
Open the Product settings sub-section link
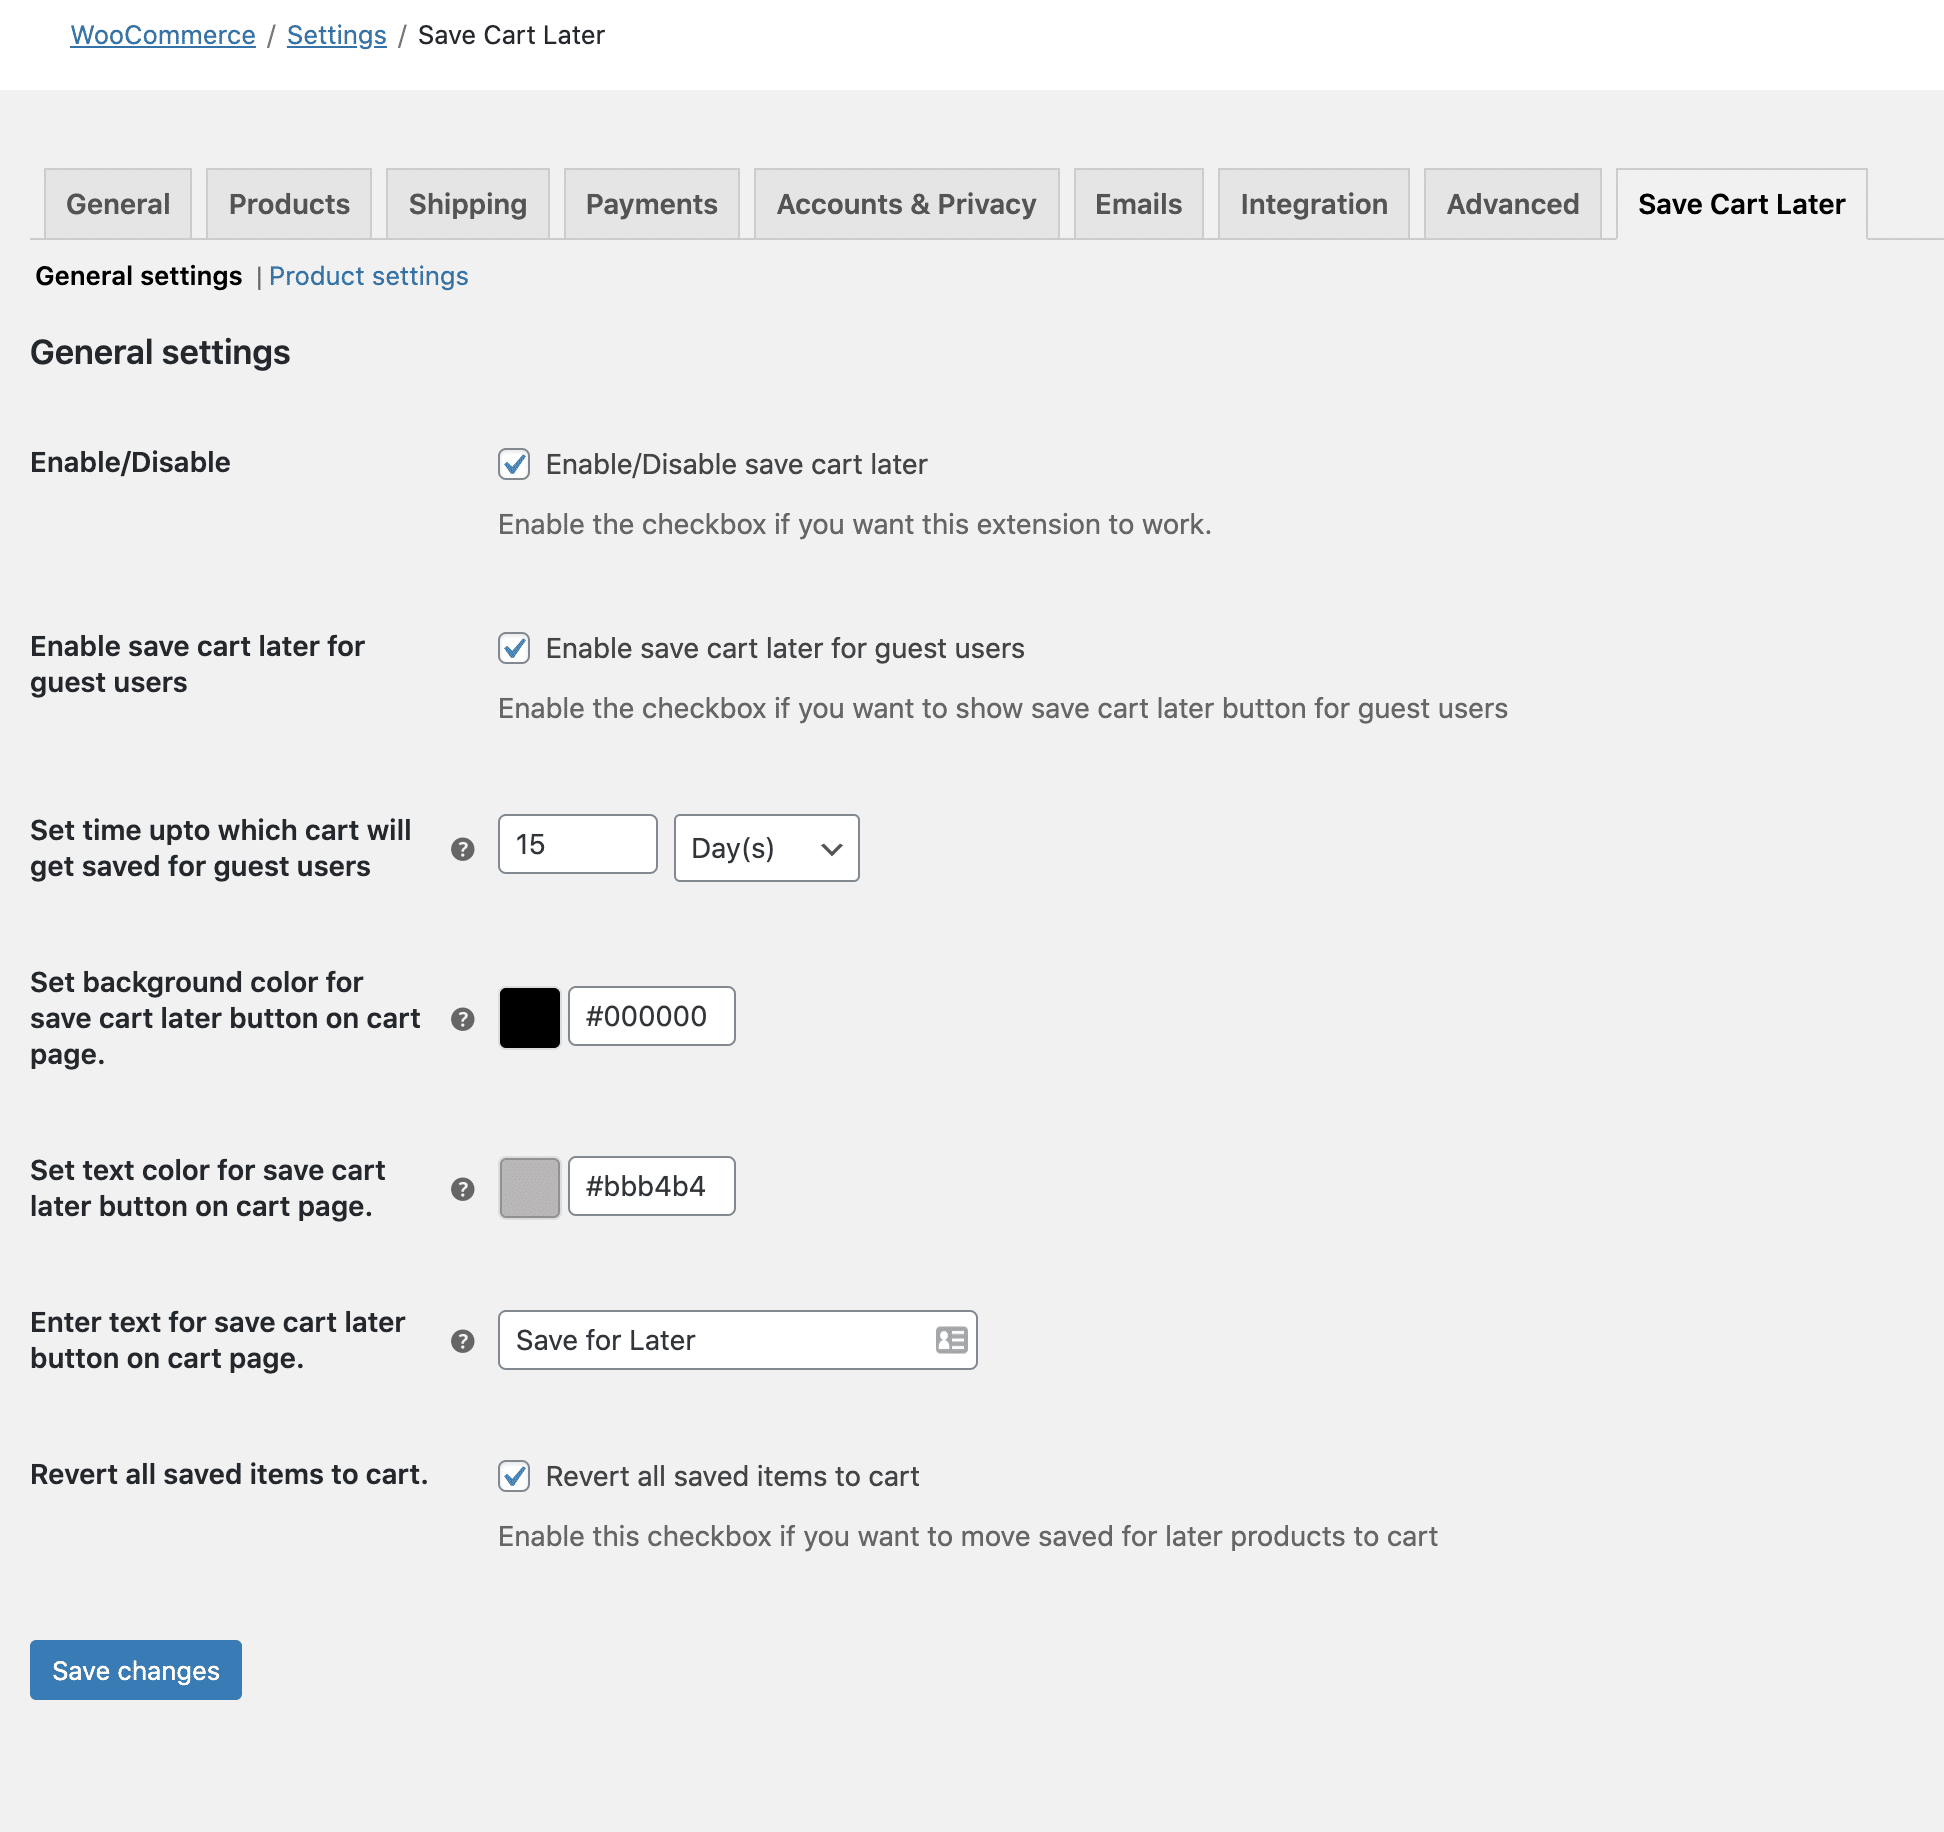368,276
